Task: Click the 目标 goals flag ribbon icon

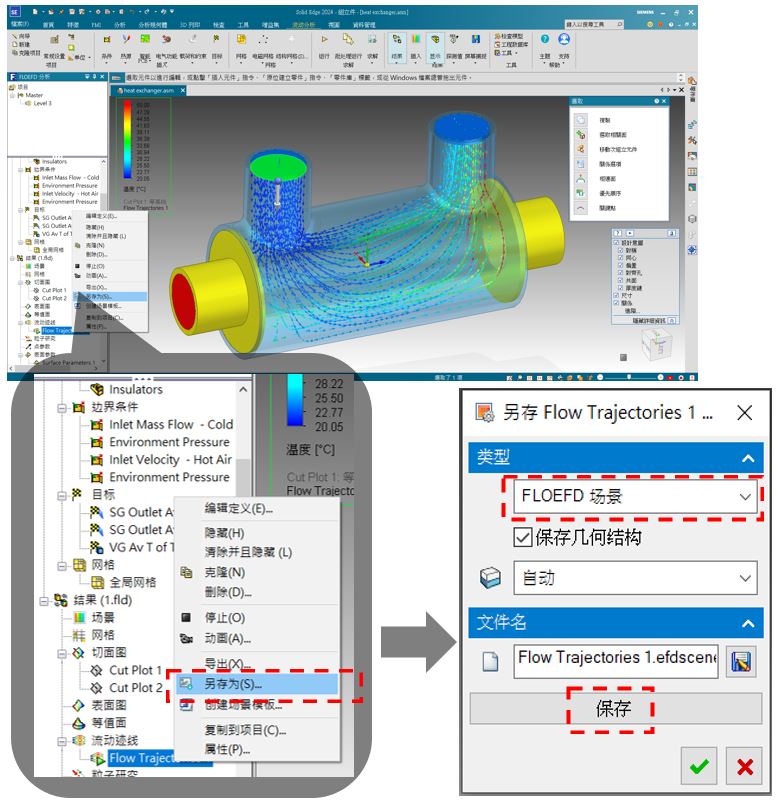Action: [217, 39]
